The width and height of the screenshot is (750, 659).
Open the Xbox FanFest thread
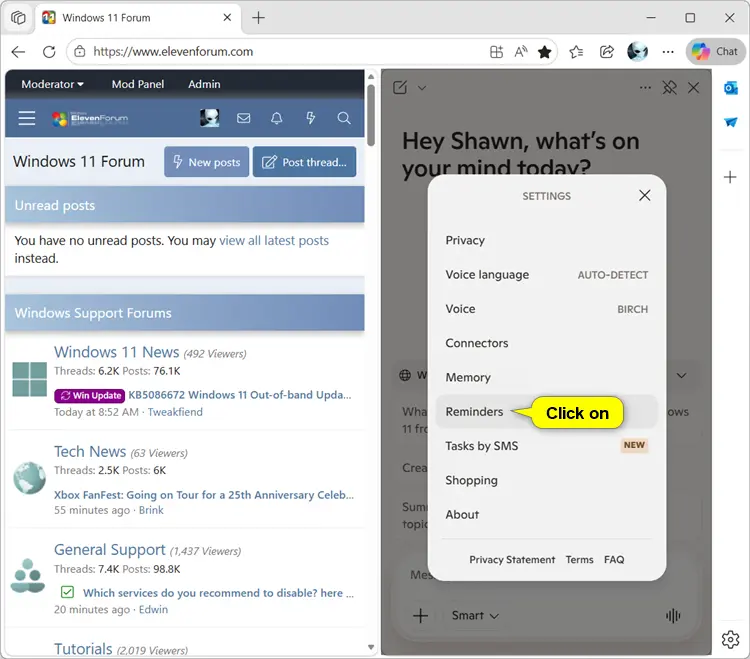(204, 495)
